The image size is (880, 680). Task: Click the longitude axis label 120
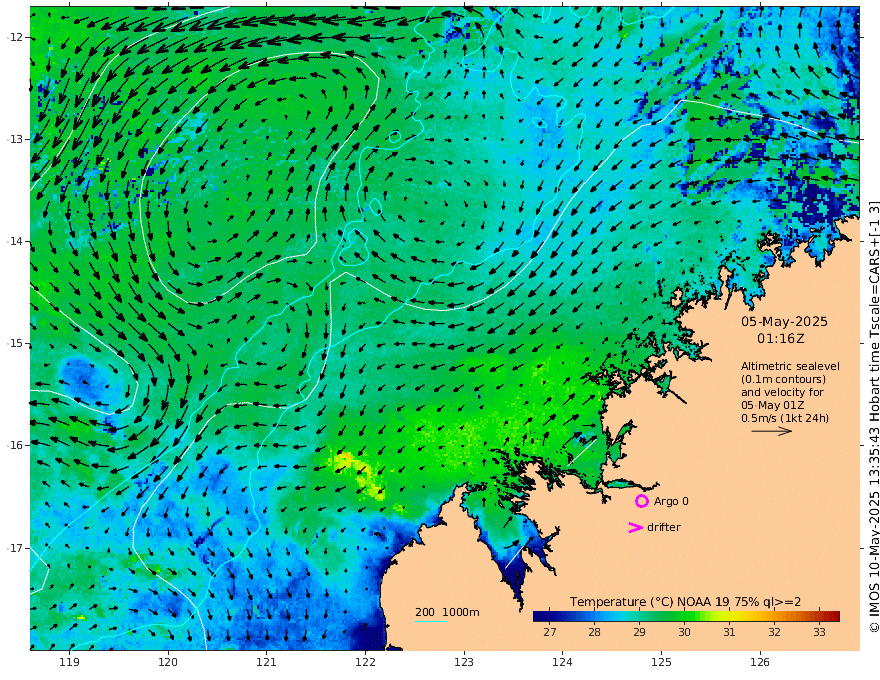pos(168,662)
